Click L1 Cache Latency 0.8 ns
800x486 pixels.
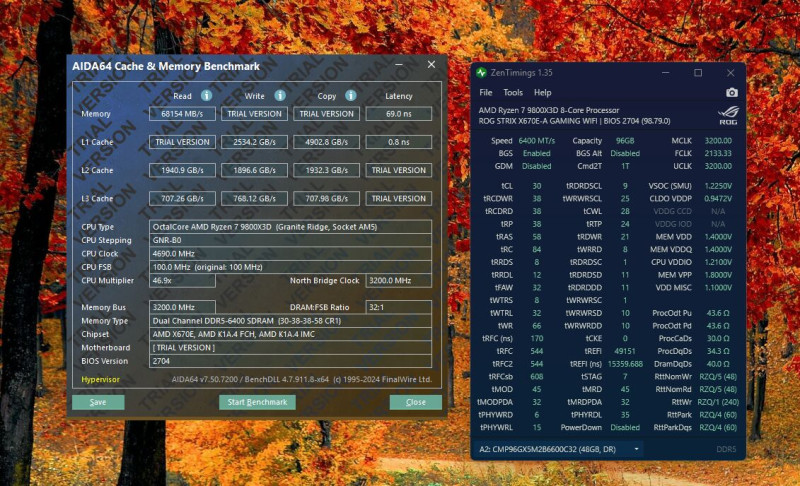(398, 142)
